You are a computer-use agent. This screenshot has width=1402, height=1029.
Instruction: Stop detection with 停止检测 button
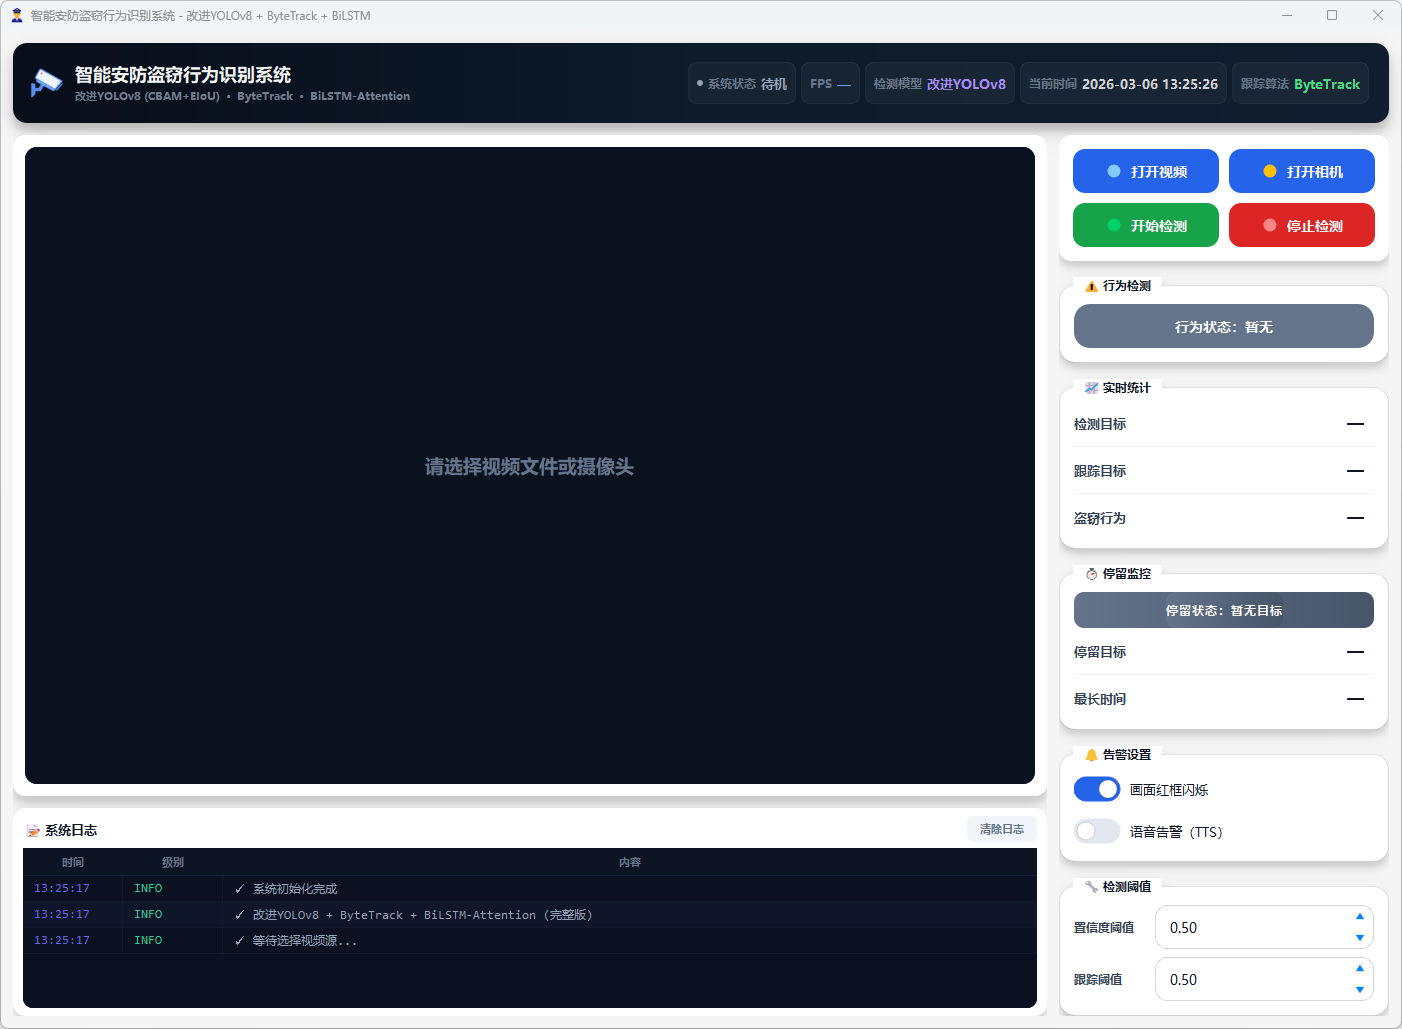click(1301, 226)
